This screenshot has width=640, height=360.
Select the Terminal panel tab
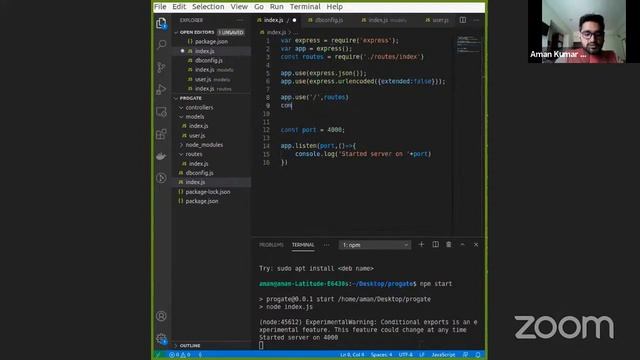(303, 245)
